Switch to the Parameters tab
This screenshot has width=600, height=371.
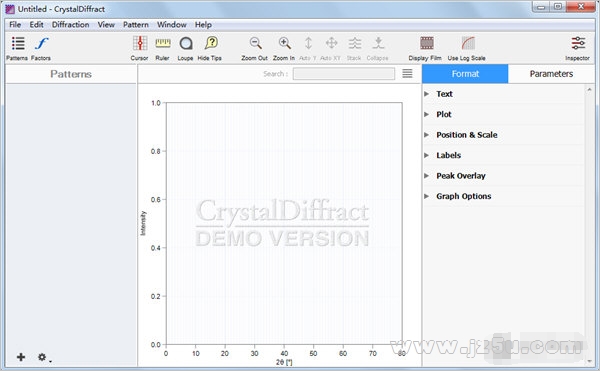click(551, 74)
